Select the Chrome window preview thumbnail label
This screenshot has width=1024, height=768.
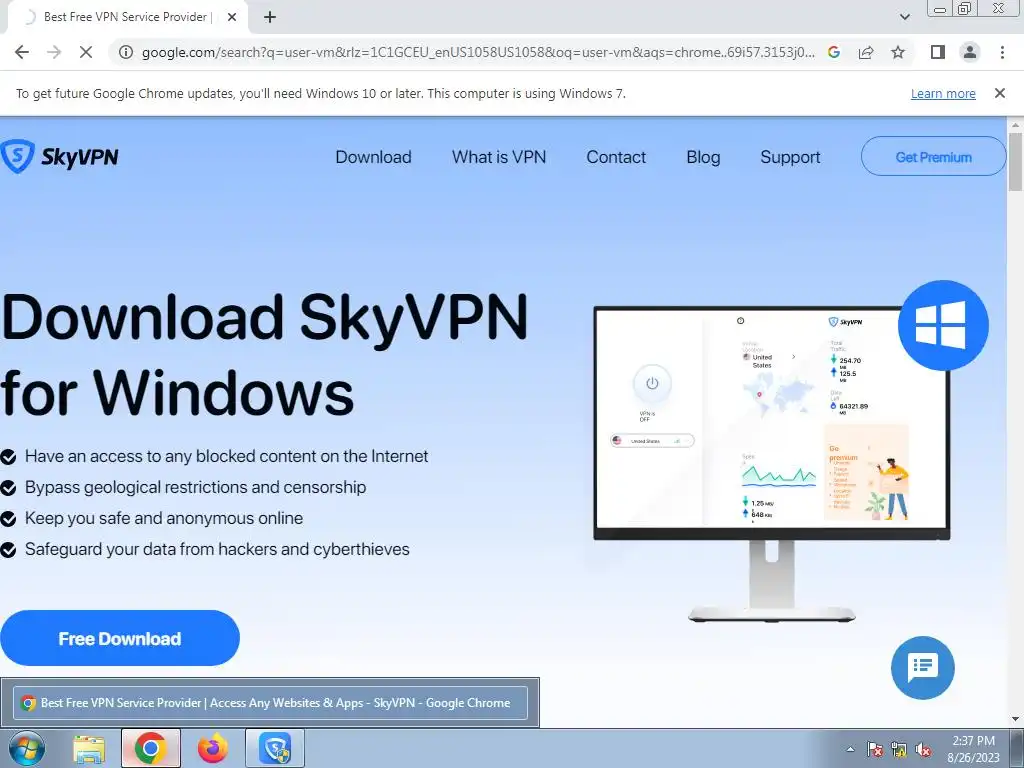(270, 703)
